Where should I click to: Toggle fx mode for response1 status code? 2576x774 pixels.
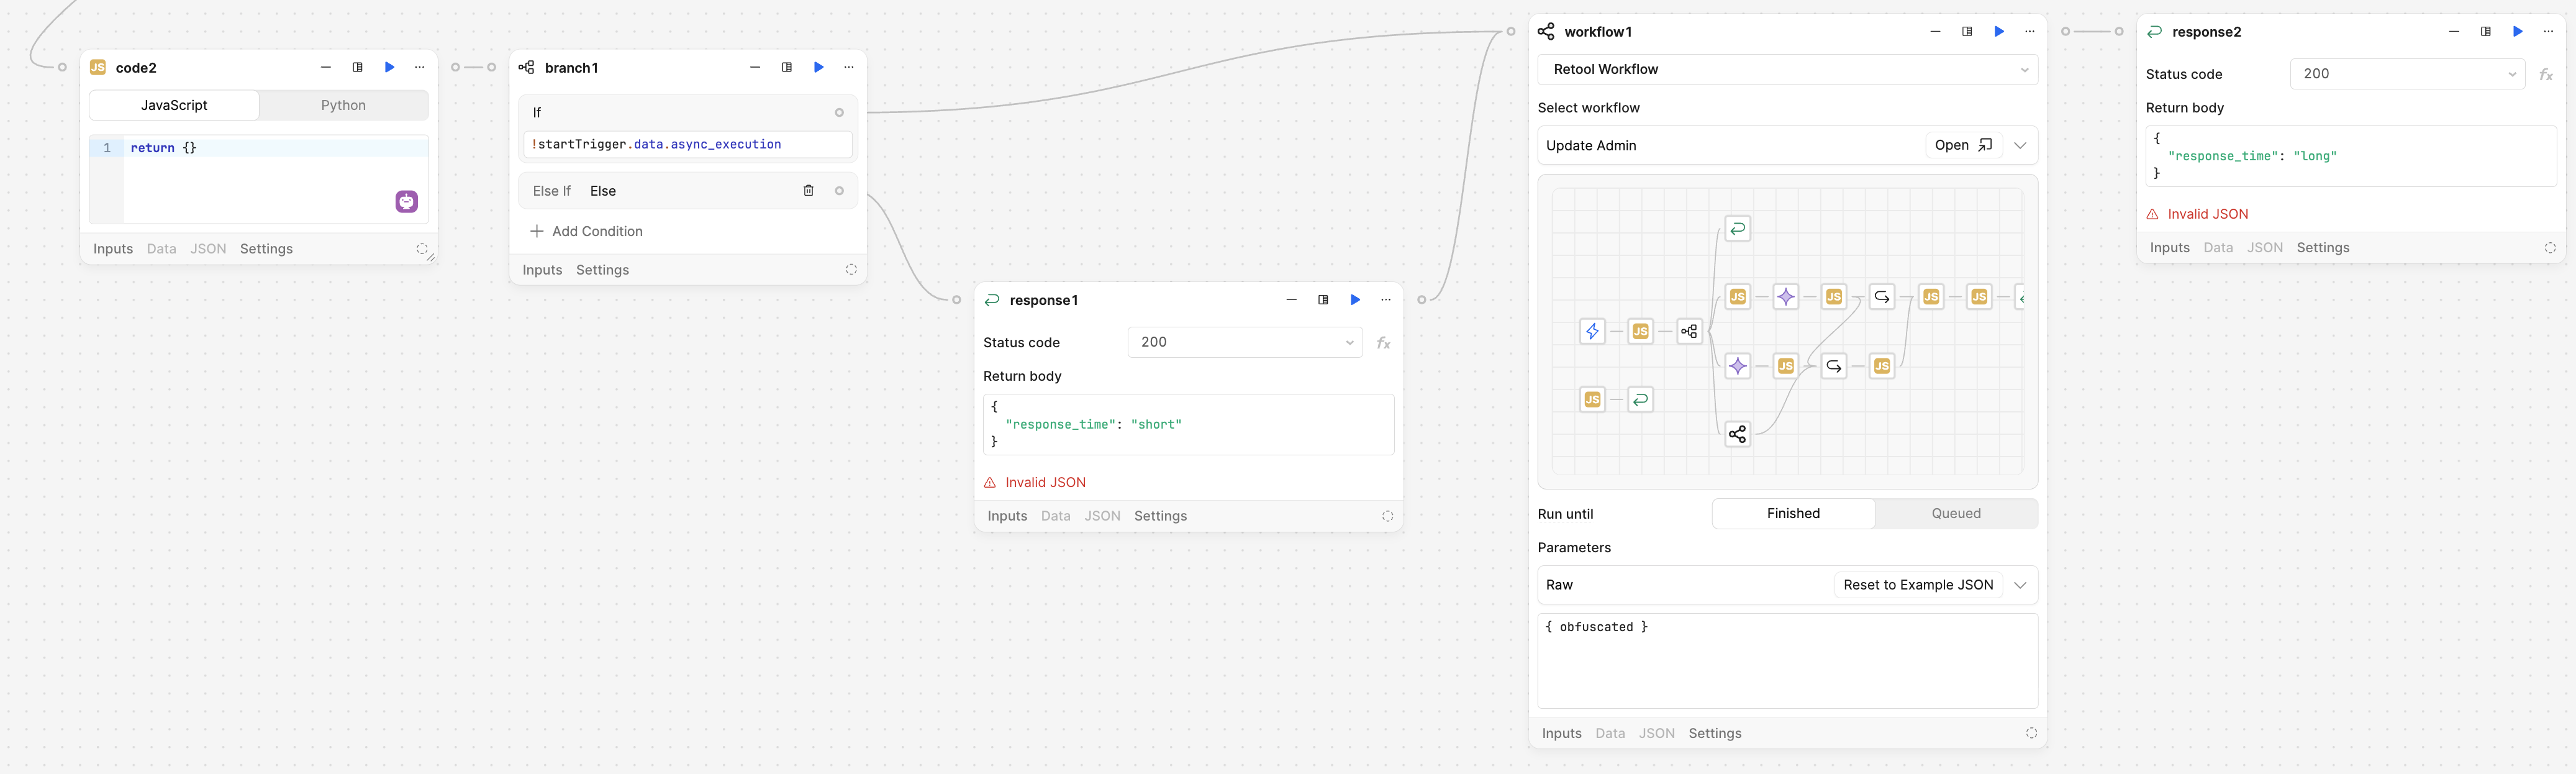[x=1383, y=343]
